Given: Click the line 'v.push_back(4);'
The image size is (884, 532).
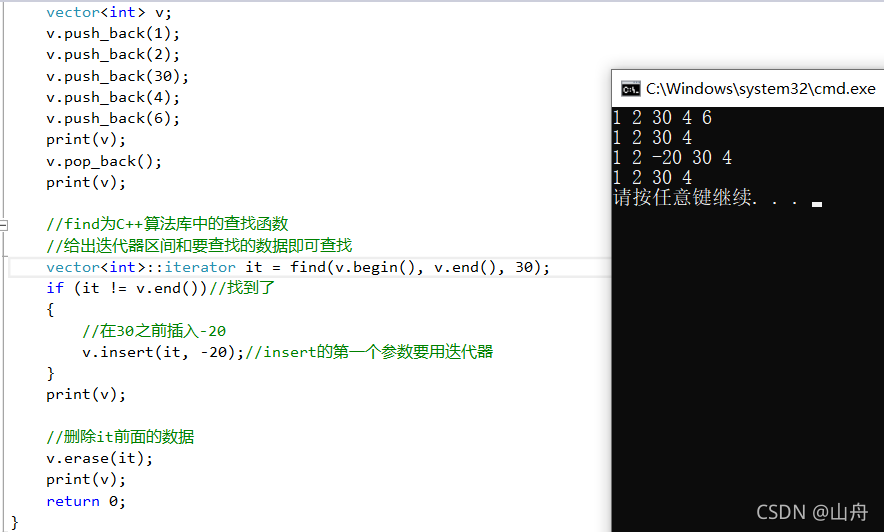Looking at the screenshot, I should [113, 97].
